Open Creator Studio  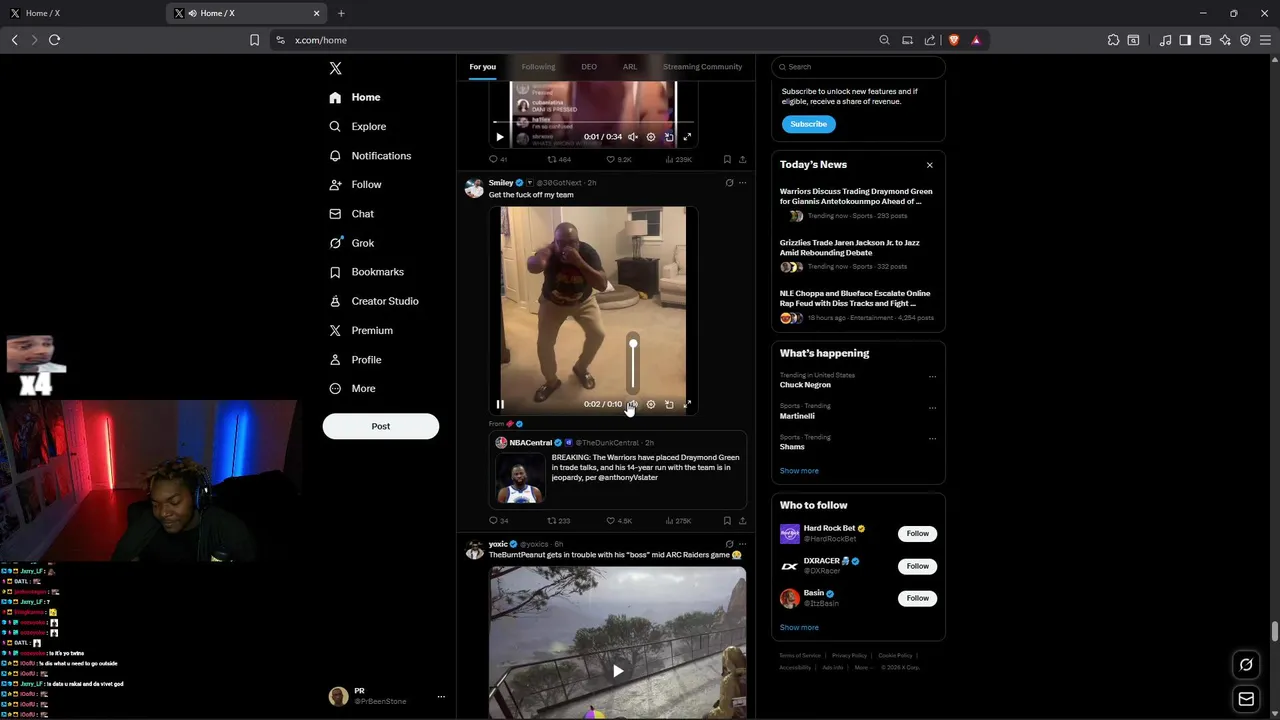pos(373,301)
